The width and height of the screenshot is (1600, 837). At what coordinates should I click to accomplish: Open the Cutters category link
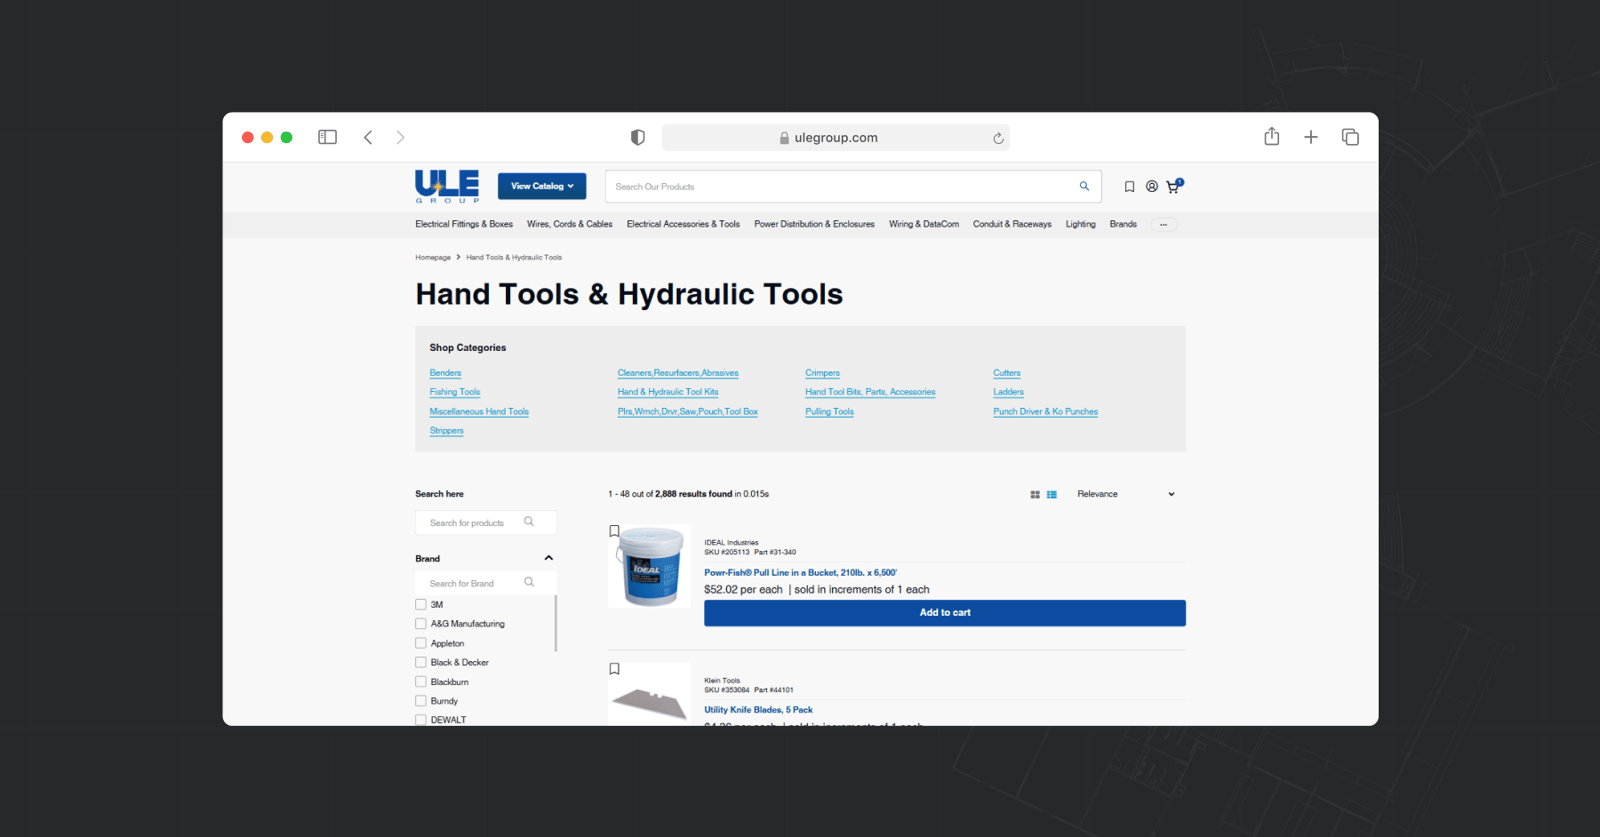tap(1007, 373)
